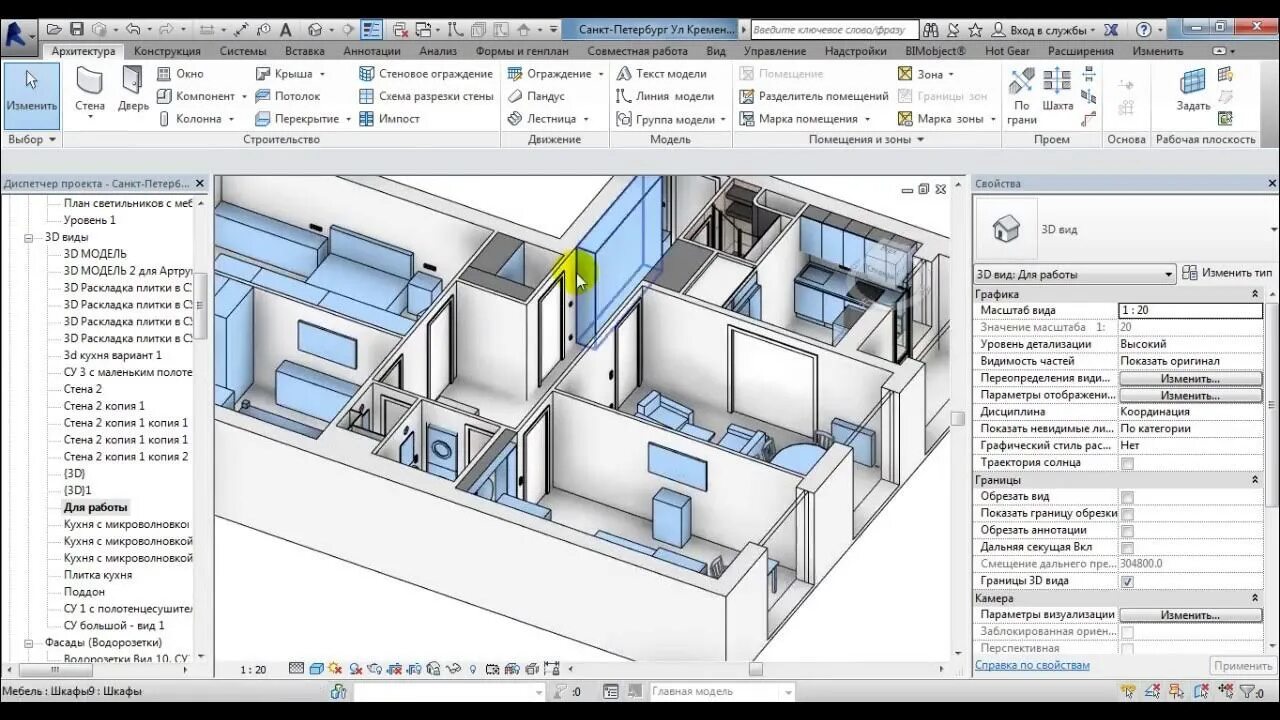The width and height of the screenshot is (1280, 720).
Task: Select the Поддон view in project browser
Action: [84, 592]
